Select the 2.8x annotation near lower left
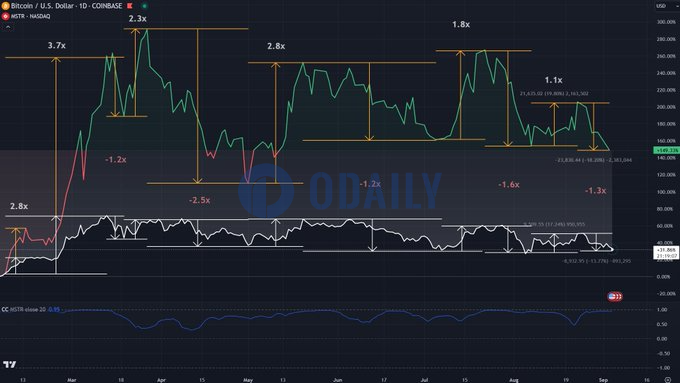680x383 pixels. (19, 206)
